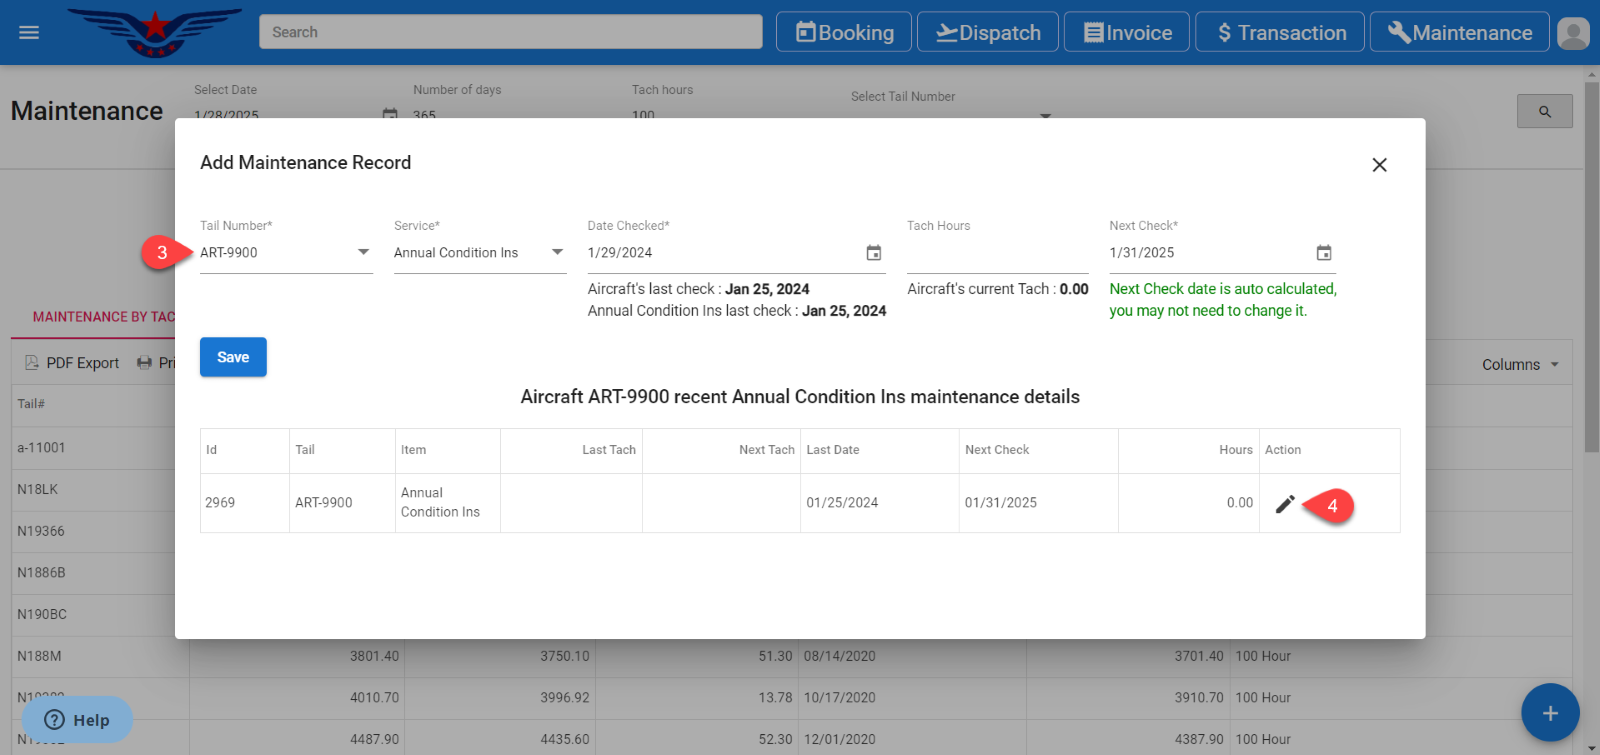The height and width of the screenshot is (755, 1600).
Task: Open the Booking menu
Action: (x=844, y=32)
